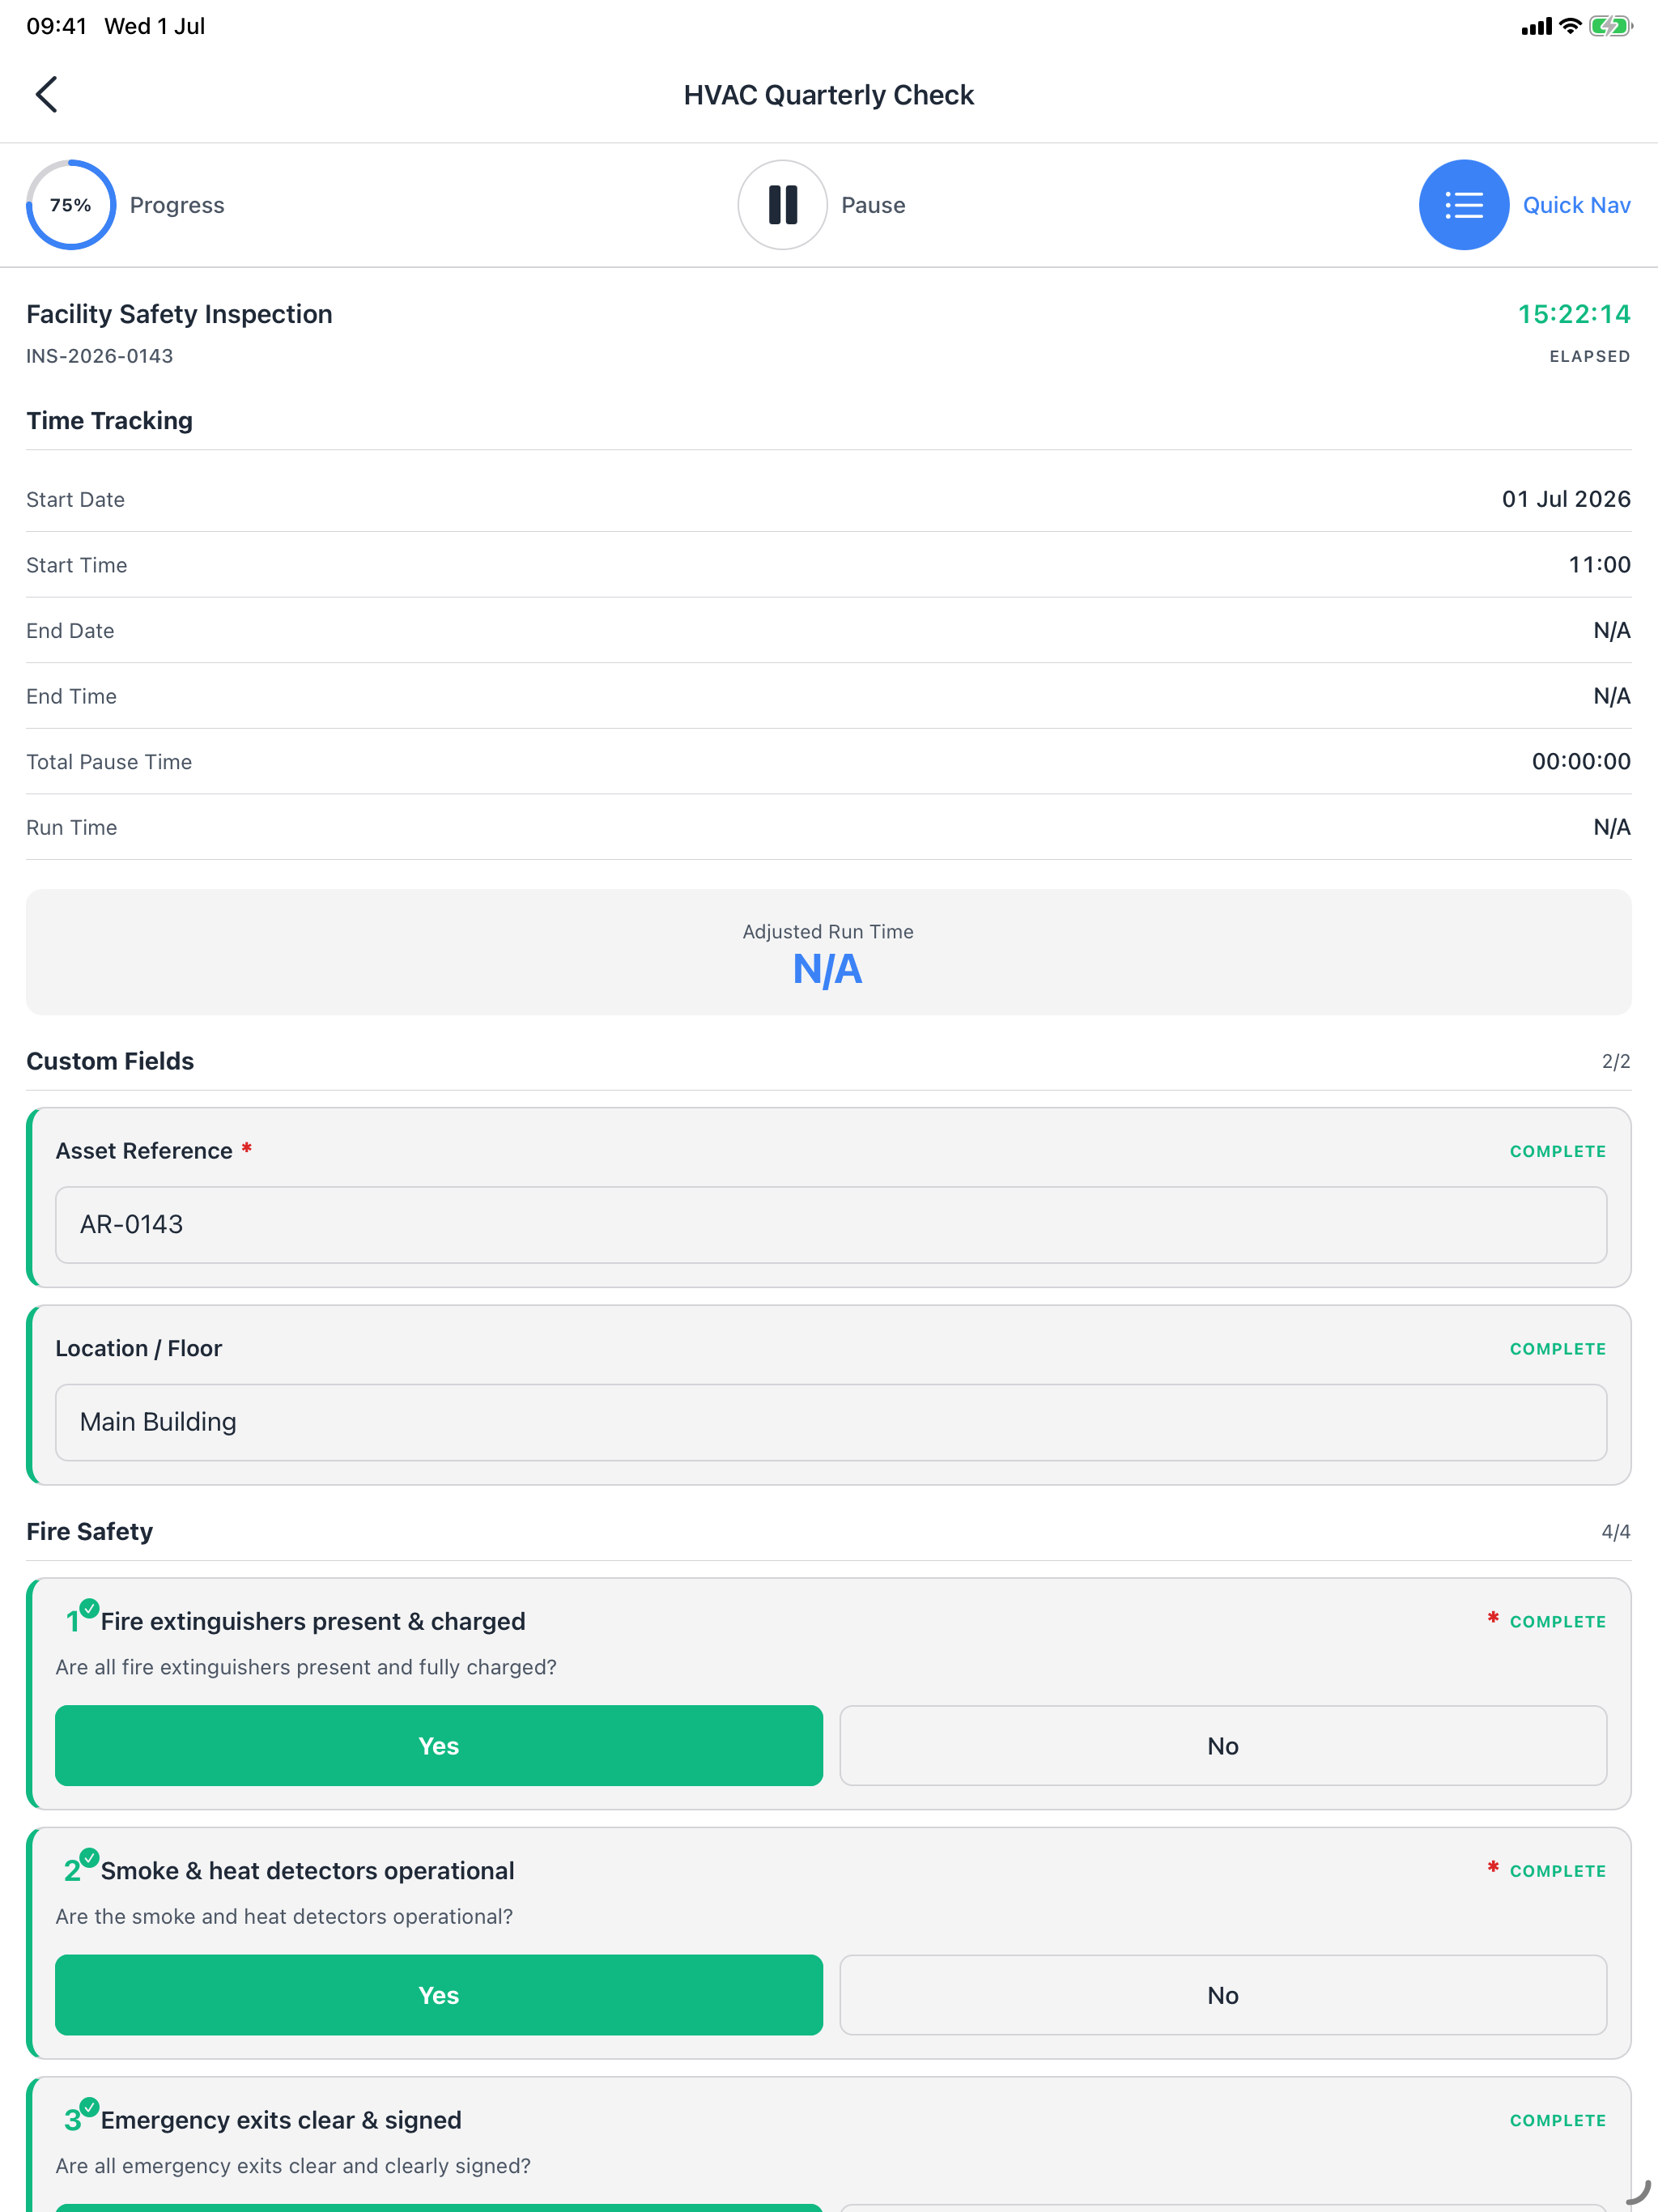
Task: Tap the battery charging status icon
Action: click(1610, 26)
